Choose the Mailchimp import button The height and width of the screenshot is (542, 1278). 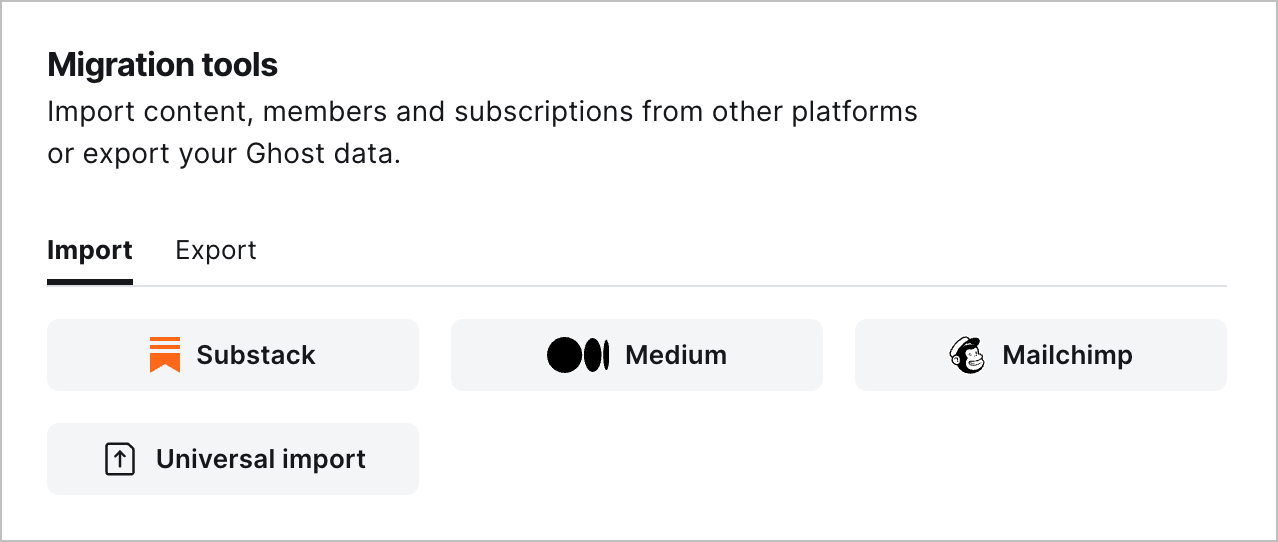tap(1041, 355)
